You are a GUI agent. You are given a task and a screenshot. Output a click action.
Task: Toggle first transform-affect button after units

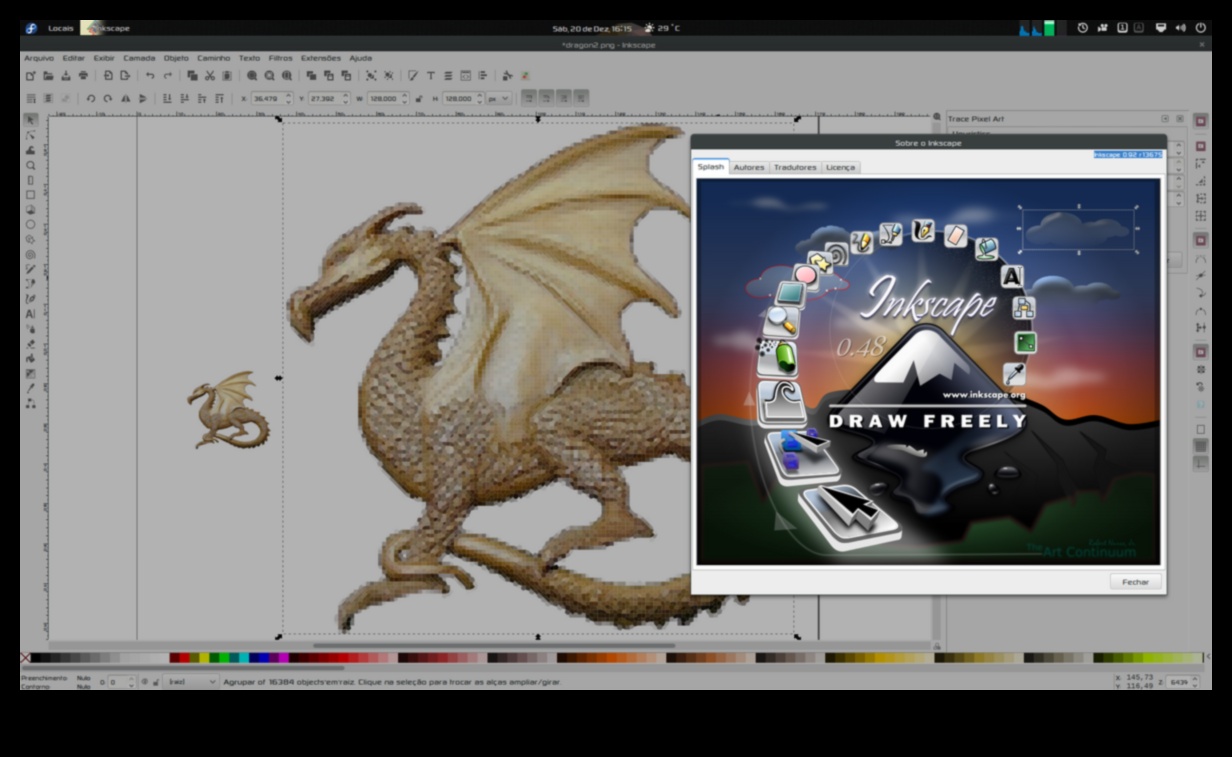[x=529, y=98]
